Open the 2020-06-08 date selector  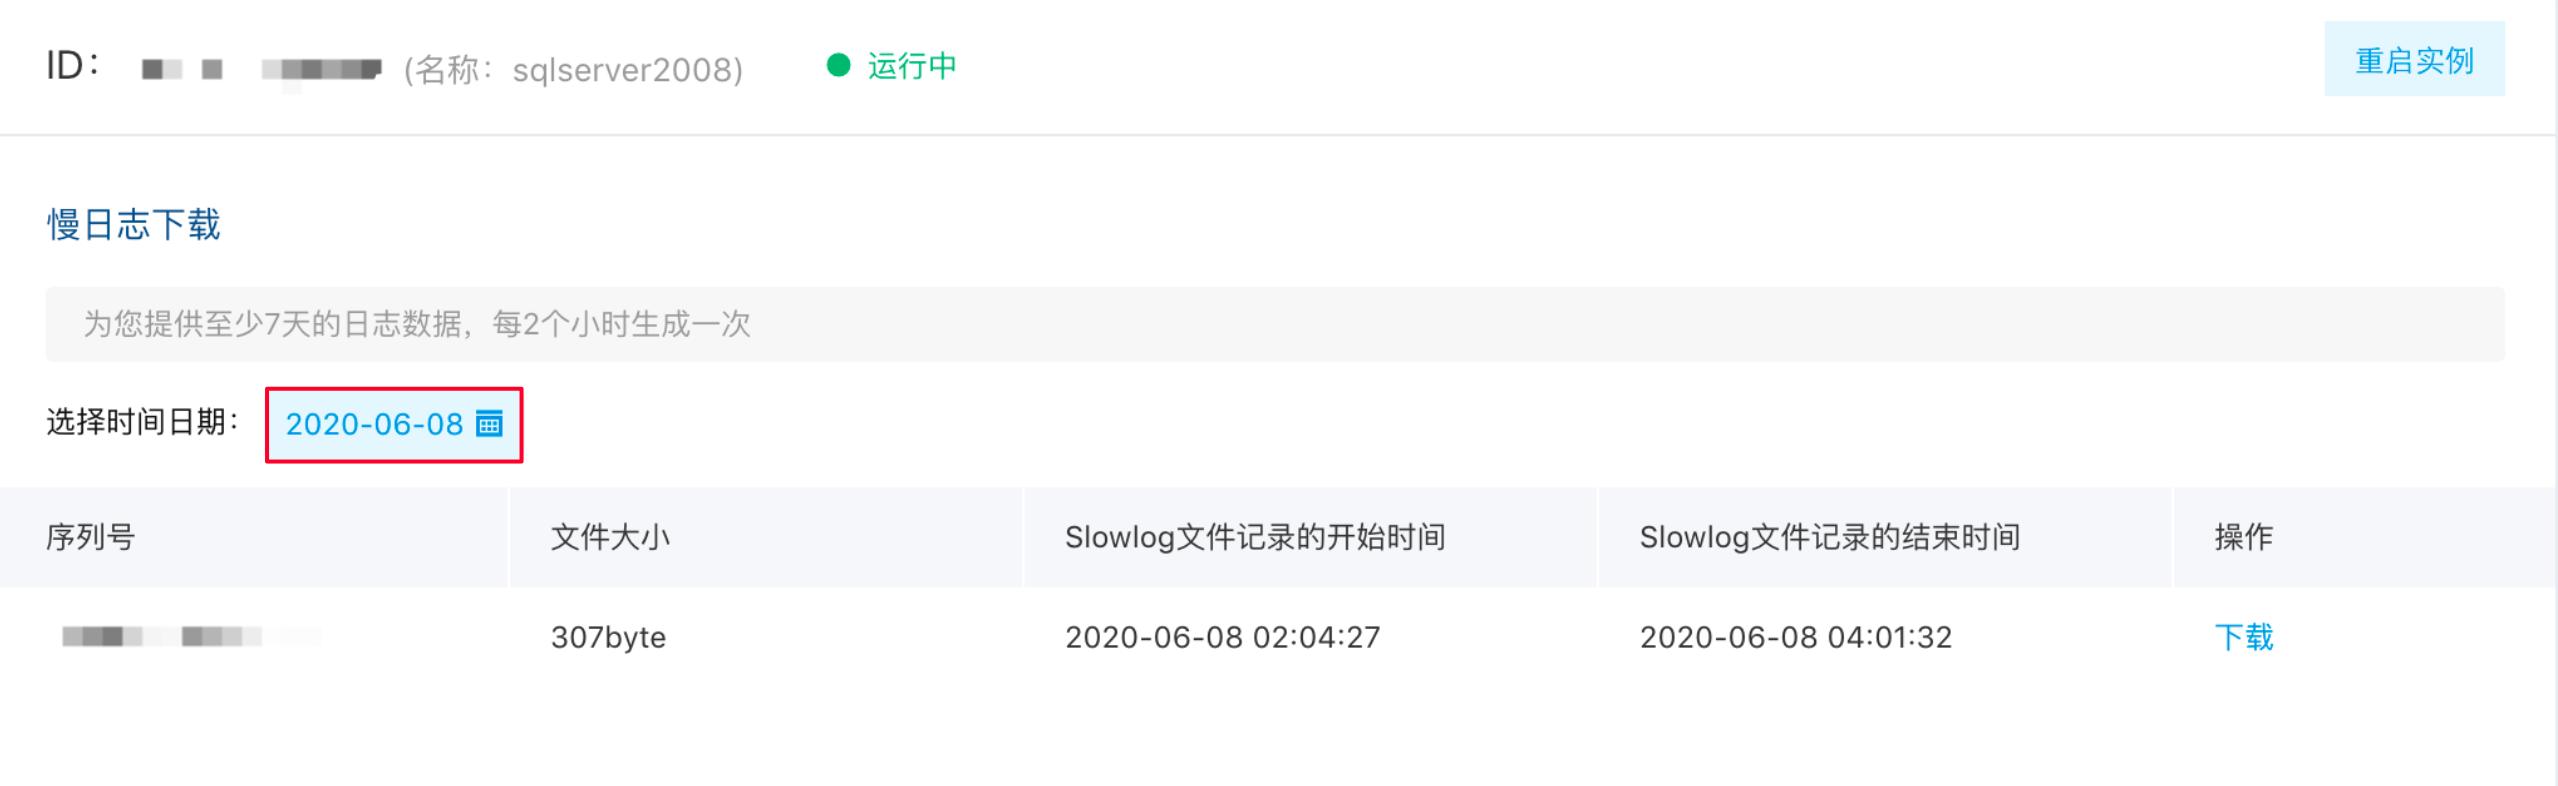click(394, 425)
